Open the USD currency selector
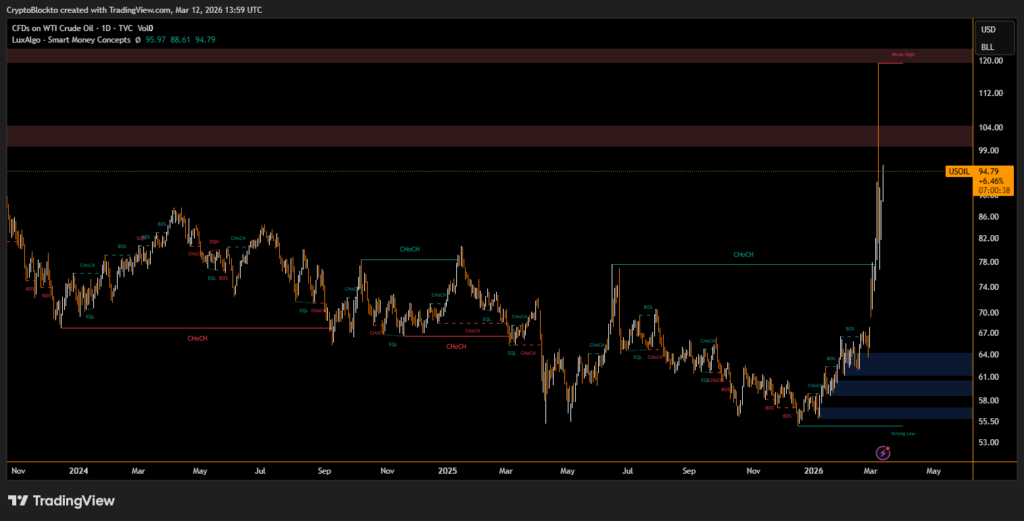1024x521 pixels. [988, 29]
